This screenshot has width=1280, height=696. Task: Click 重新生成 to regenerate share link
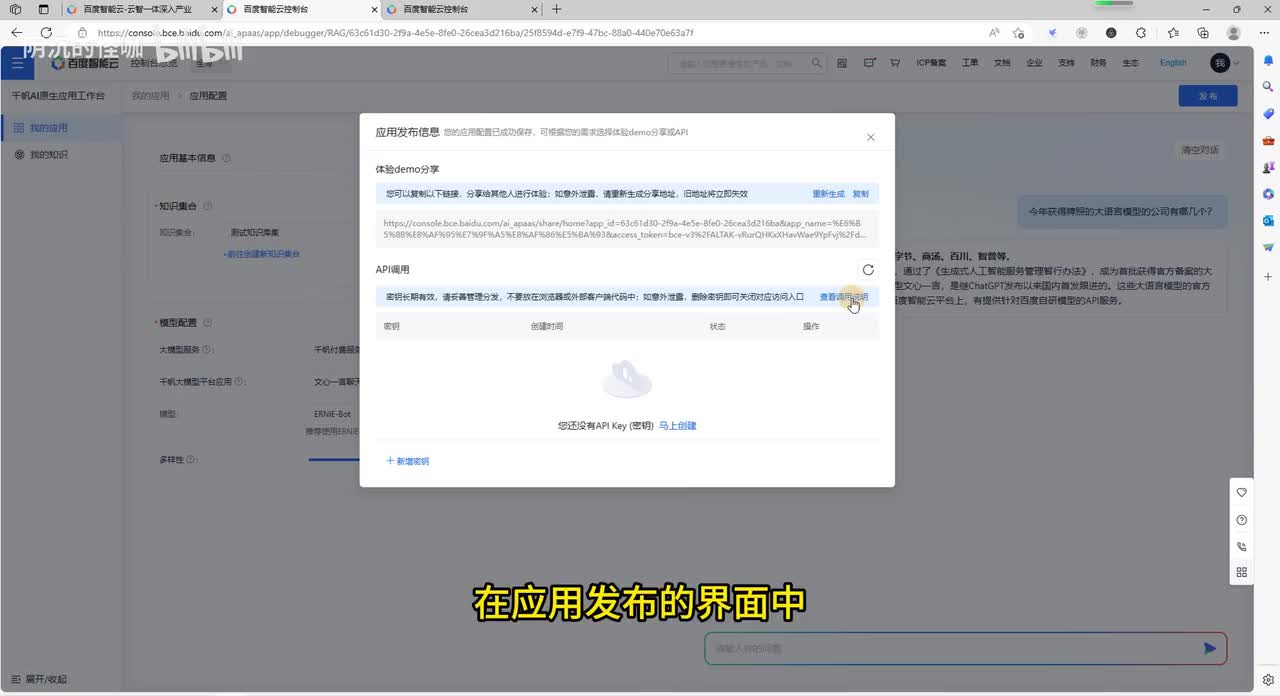(x=828, y=194)
